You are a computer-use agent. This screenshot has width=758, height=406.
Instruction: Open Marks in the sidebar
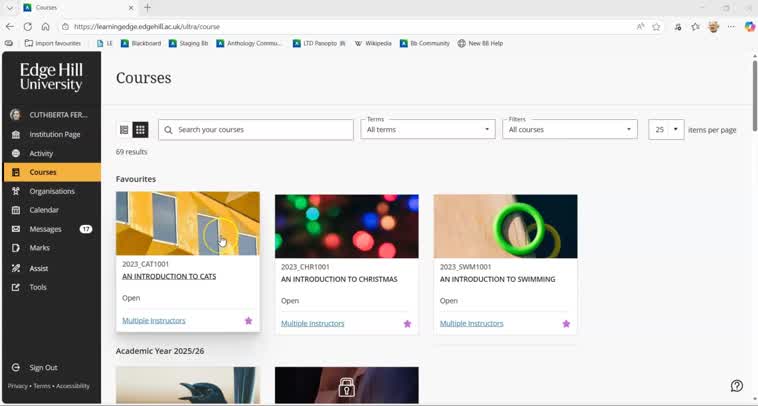pos(52,247)
